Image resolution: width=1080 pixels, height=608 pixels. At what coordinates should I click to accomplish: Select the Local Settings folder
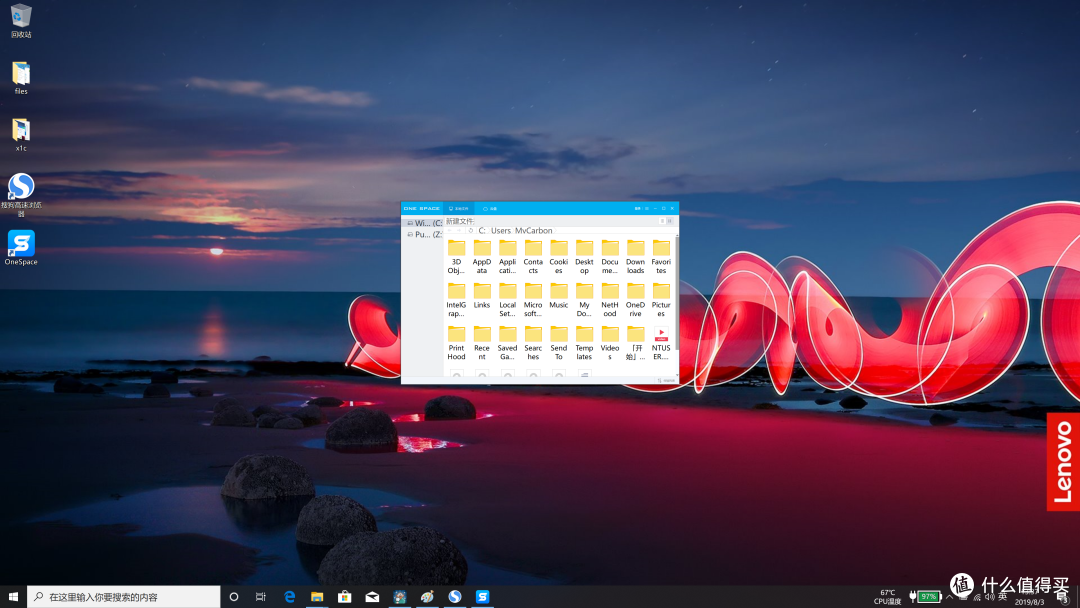pyautogui.click(x=508, y=300)
